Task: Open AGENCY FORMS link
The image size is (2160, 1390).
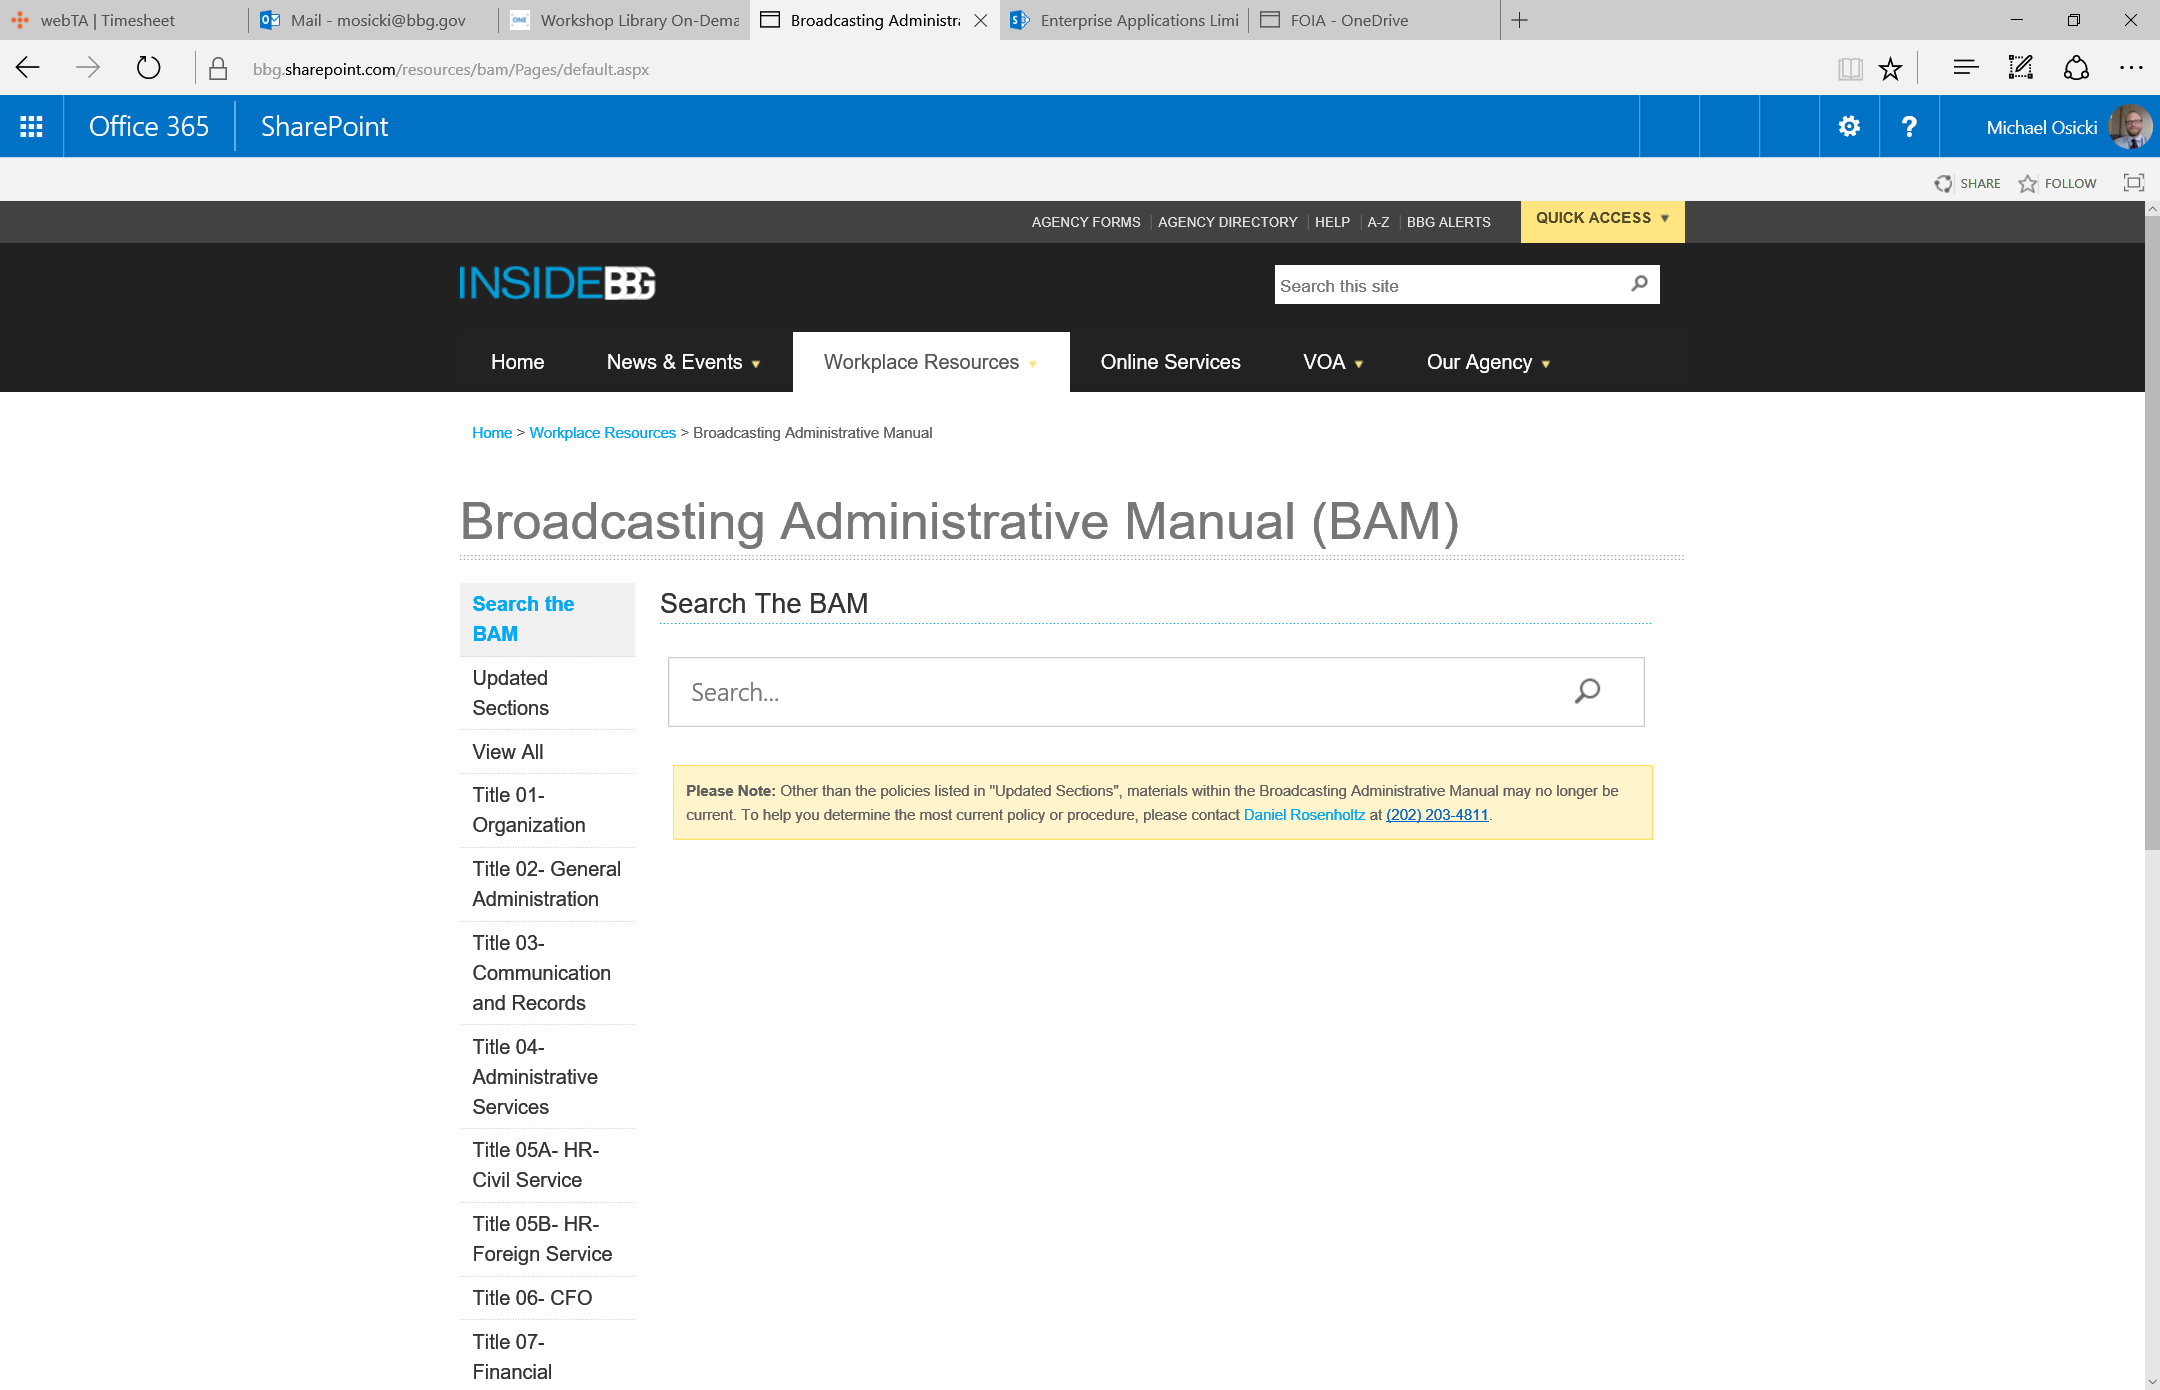Action: [1086, 222]
